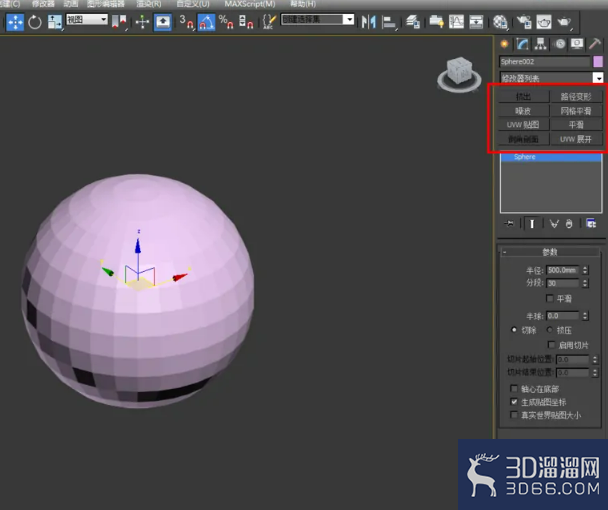
Task: Open the 自定义(U) menu
Action: tap(193, 4)
